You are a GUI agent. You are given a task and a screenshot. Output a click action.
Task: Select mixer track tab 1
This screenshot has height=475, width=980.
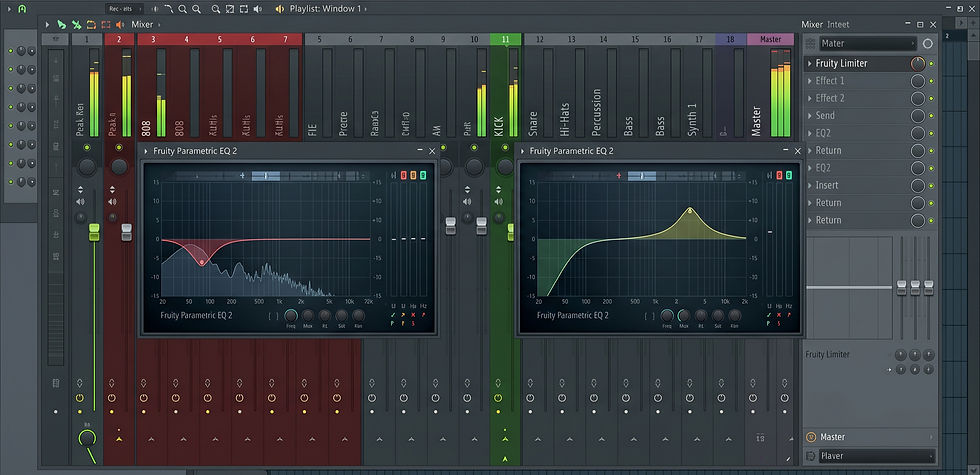pyautogui.click(x=87, y=39)
